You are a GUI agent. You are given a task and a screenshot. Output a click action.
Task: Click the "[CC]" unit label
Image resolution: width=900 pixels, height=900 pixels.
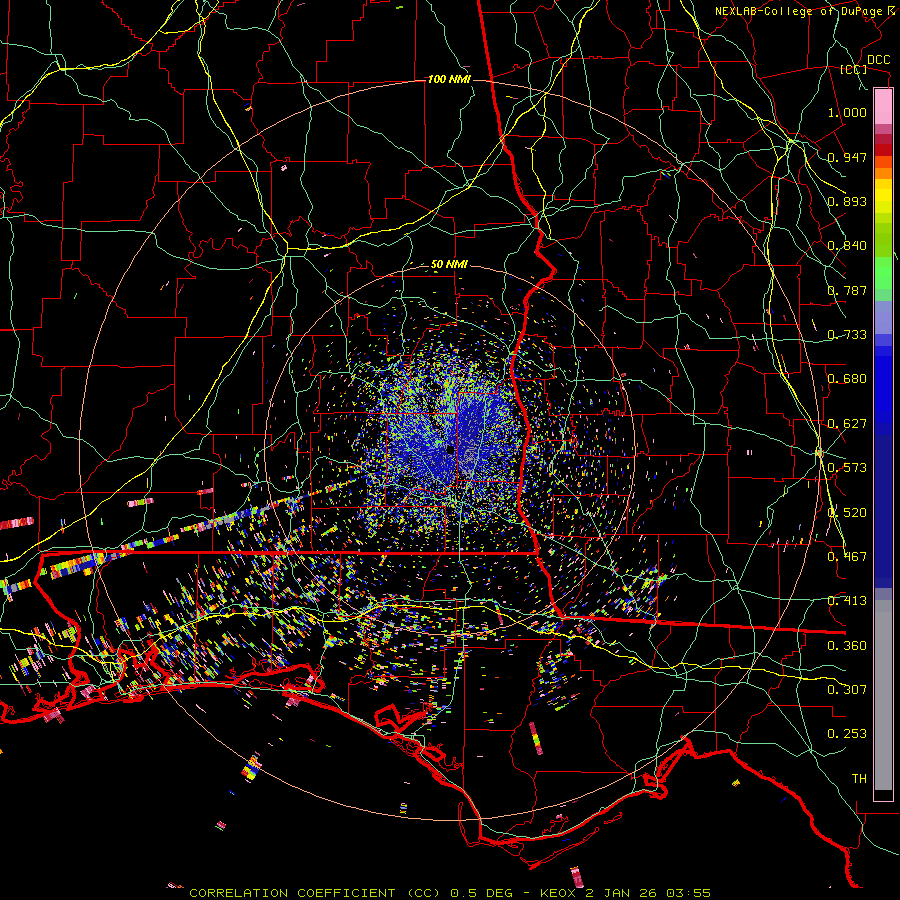pos(854,70)
